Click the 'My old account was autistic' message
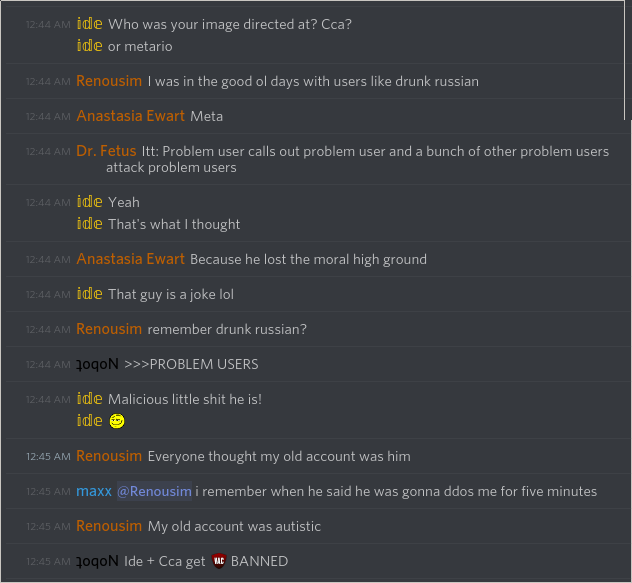Viewport: 632px width, 583px height. 234,526
